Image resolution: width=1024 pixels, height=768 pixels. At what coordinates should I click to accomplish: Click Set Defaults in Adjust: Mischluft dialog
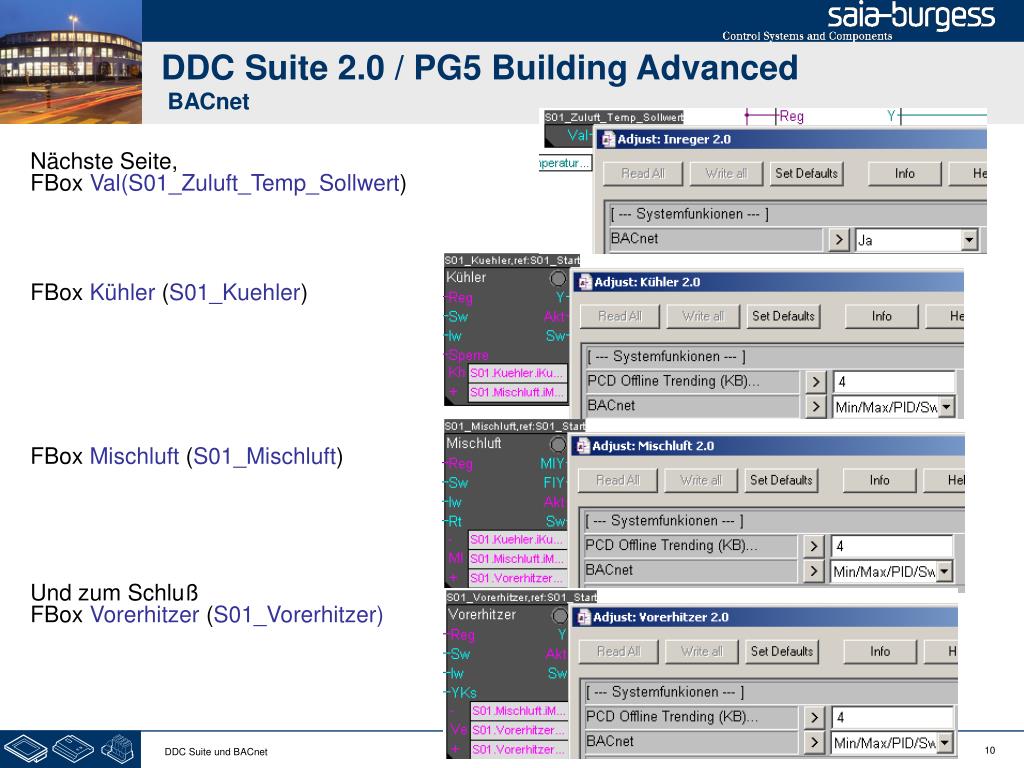781,481
